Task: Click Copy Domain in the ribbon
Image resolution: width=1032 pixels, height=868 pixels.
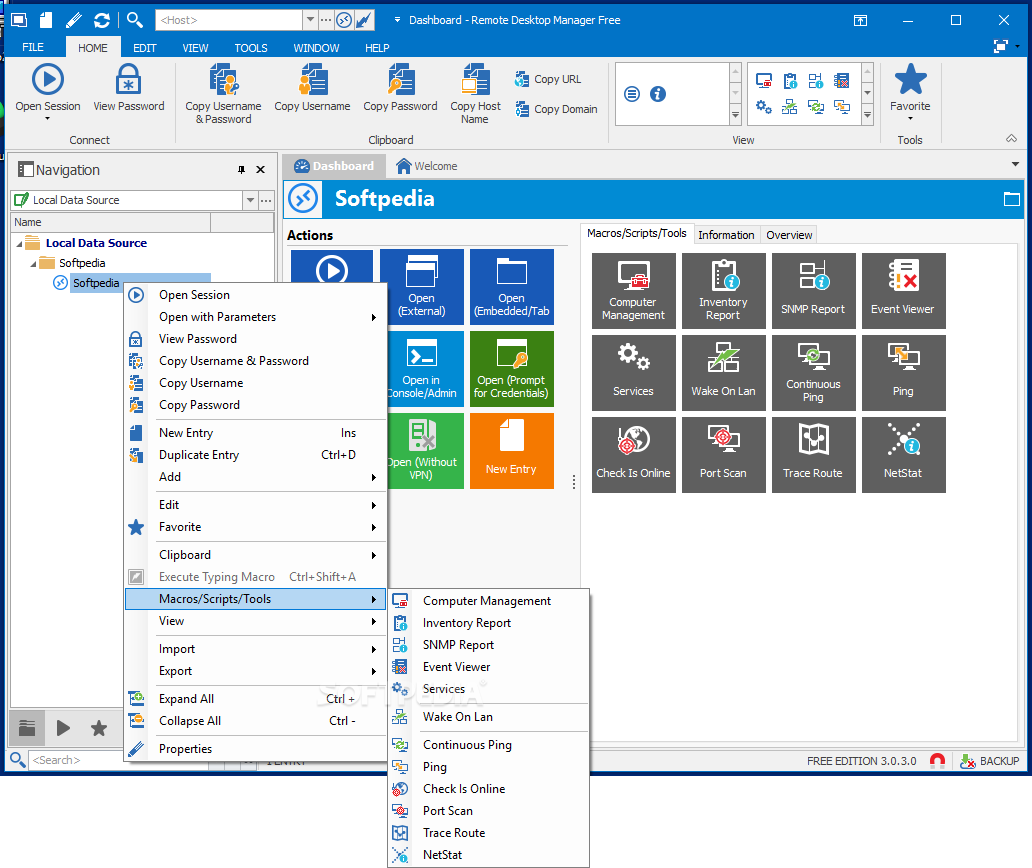Action: [556, 109]
